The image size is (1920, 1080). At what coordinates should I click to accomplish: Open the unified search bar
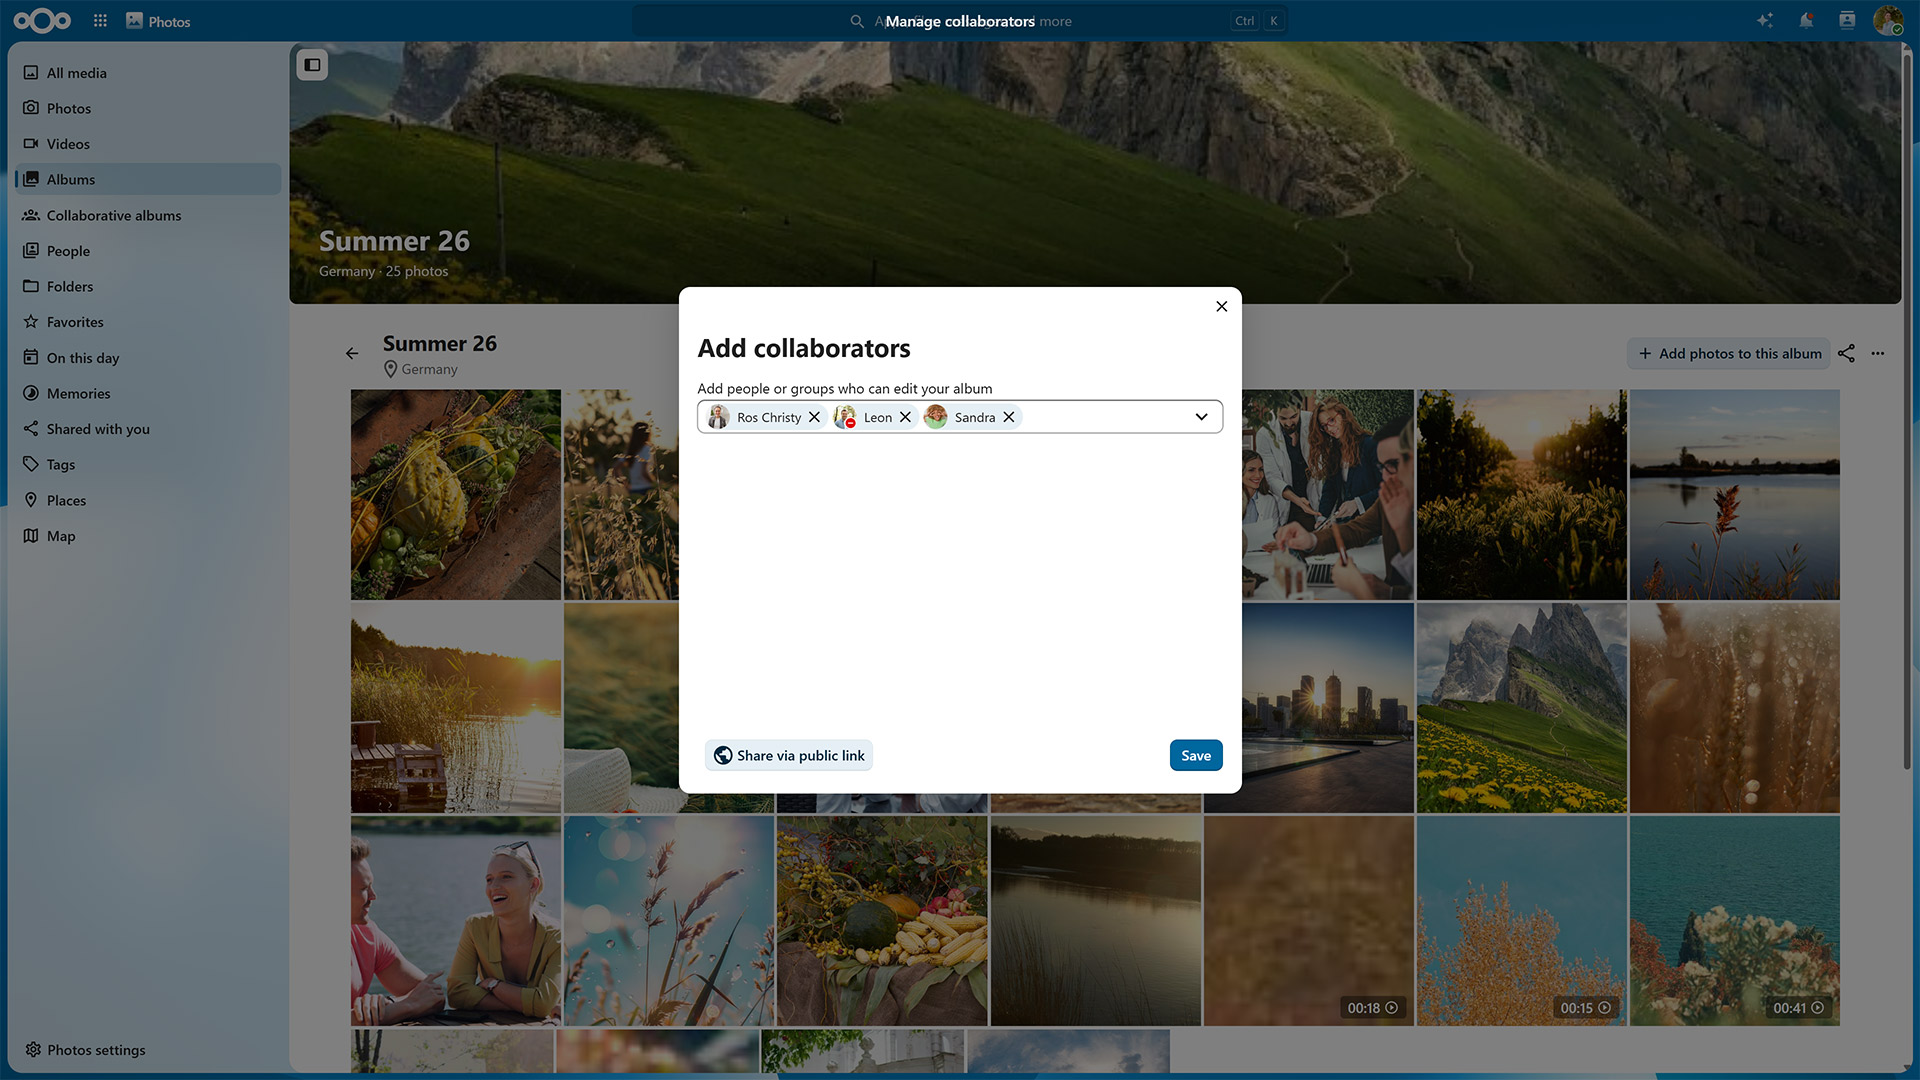(x=960, y=21)
